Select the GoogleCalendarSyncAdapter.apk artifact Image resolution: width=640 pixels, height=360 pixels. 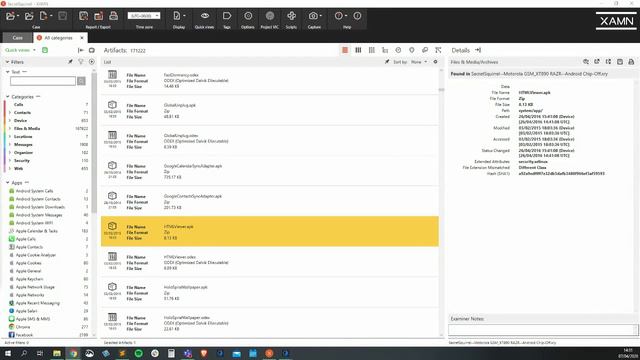click(270, 171)
